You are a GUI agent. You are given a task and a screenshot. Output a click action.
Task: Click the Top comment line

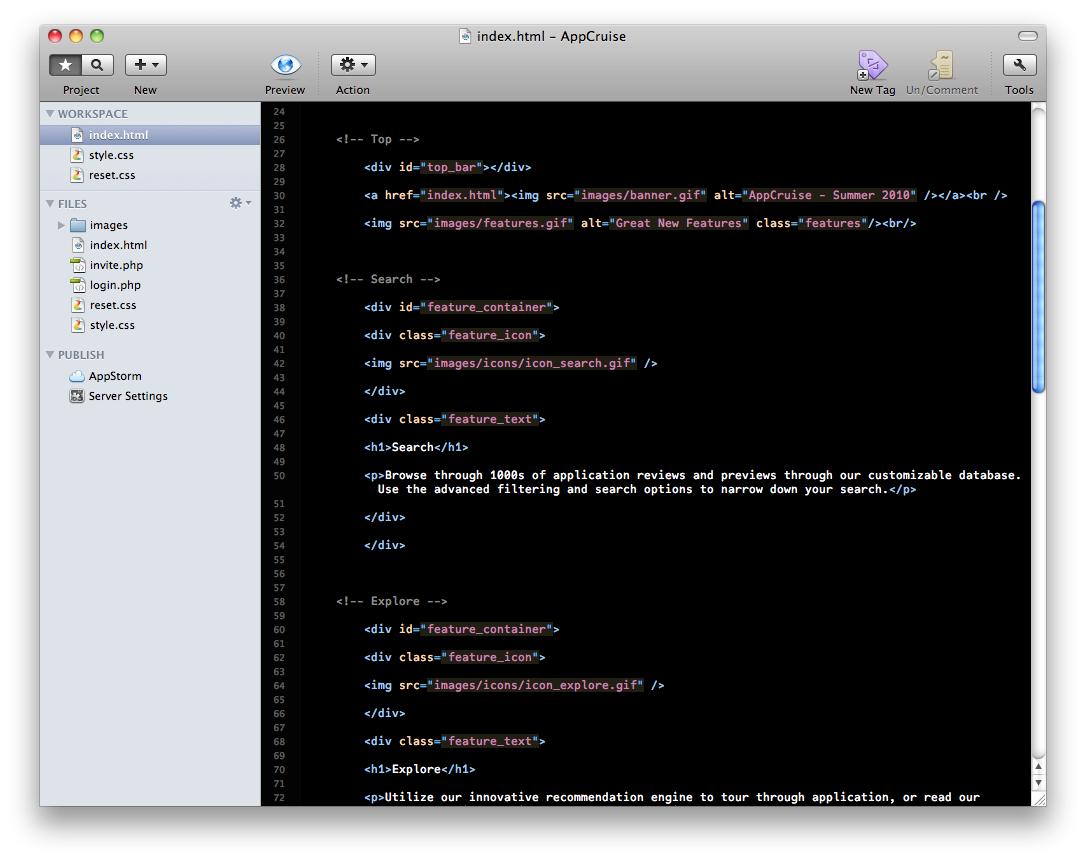pos(377,139)
